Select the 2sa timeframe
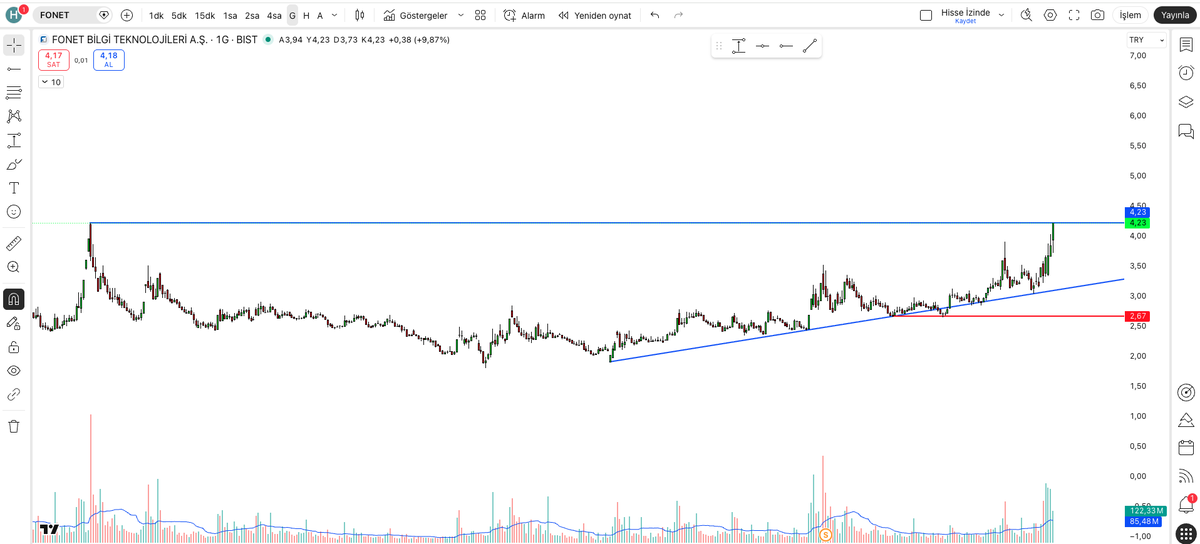Viewport: 1200px width, 544px height. (x=252, y=15)
